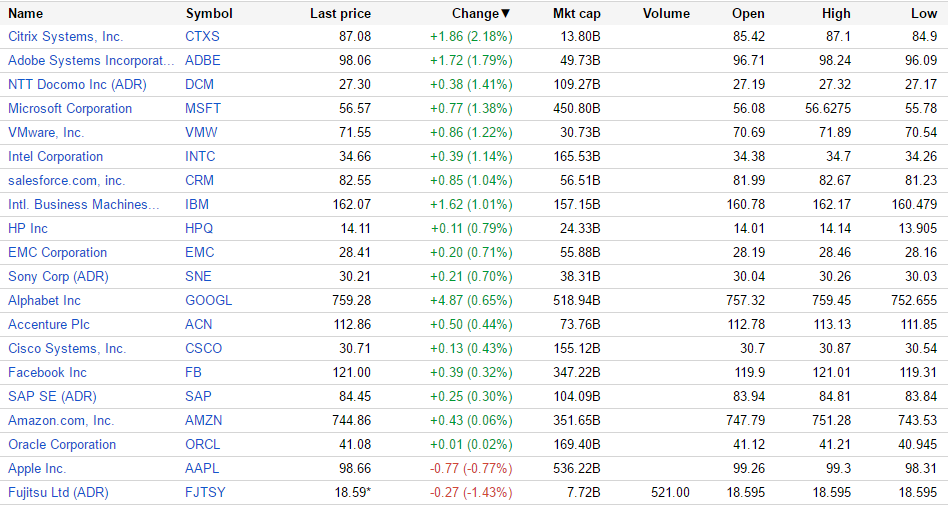Open Adobe Systems Incorporated company link
Screen dimensions: 948x506
tap(91, 60)
